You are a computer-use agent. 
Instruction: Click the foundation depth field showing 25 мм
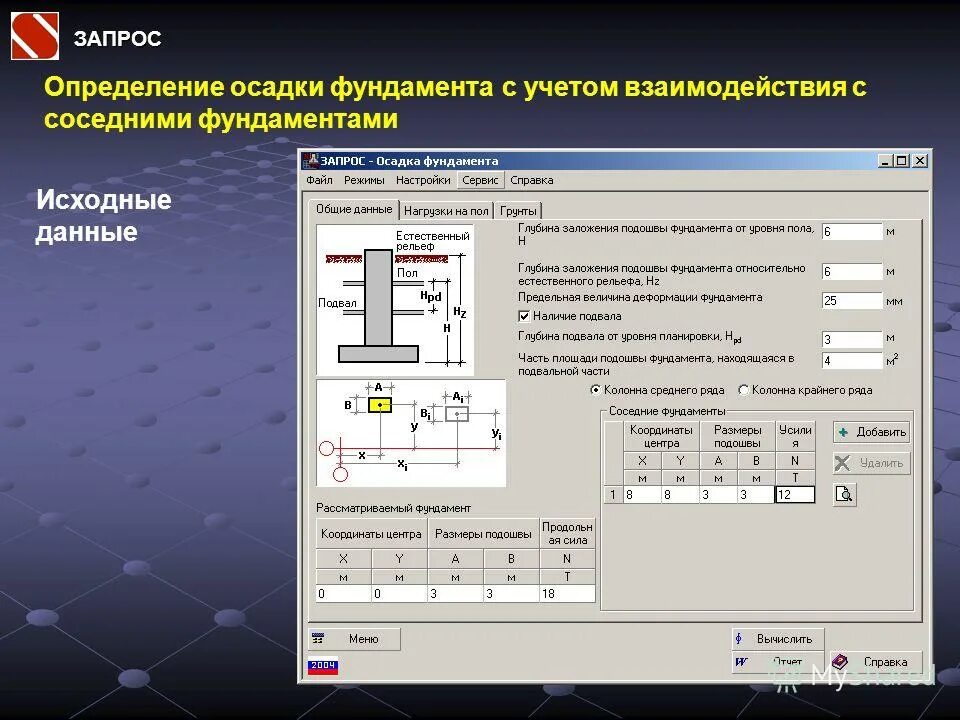850,299
